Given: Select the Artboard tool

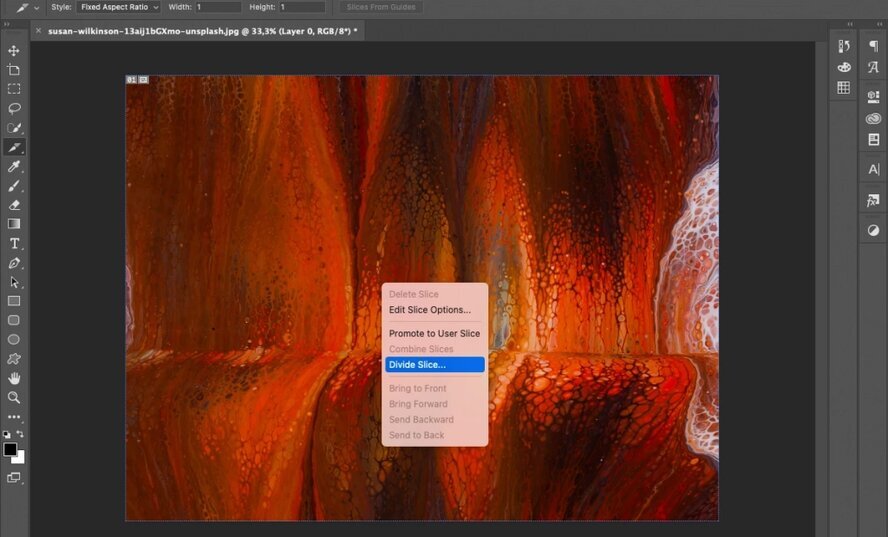Looking at the screenshot, I should pyautogui.click(x=14, y=70).
